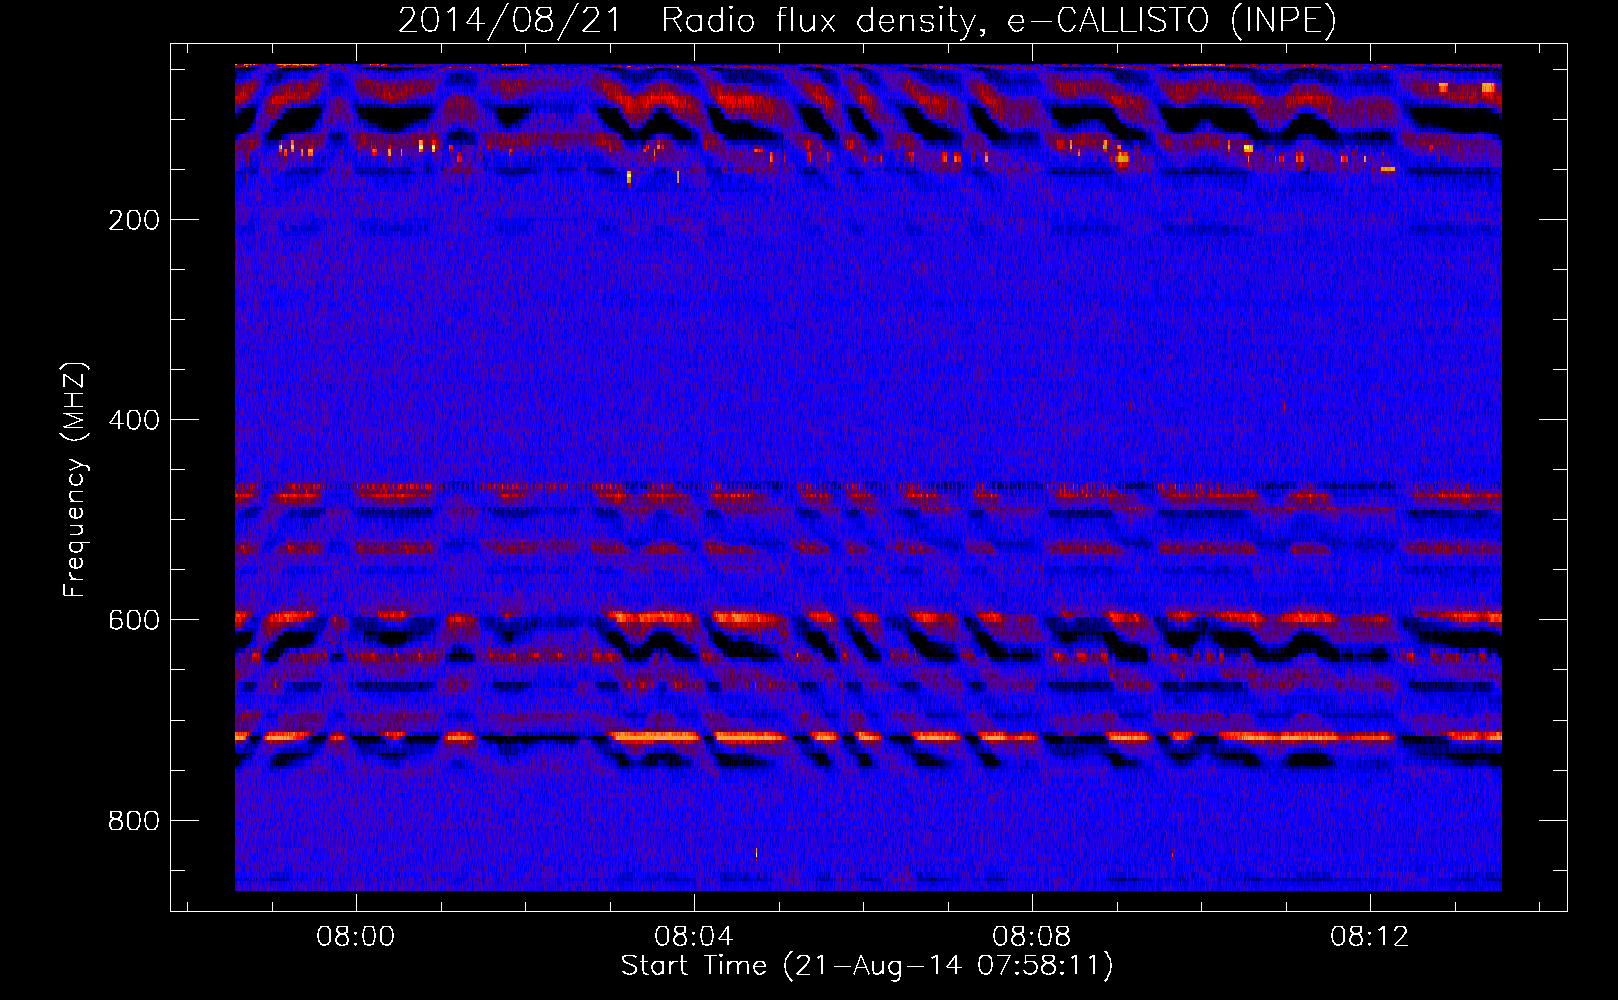Viewport: 1618px width, 1000px height.
Task: Click the 800 frequency tick label
Action: [134, 821]
